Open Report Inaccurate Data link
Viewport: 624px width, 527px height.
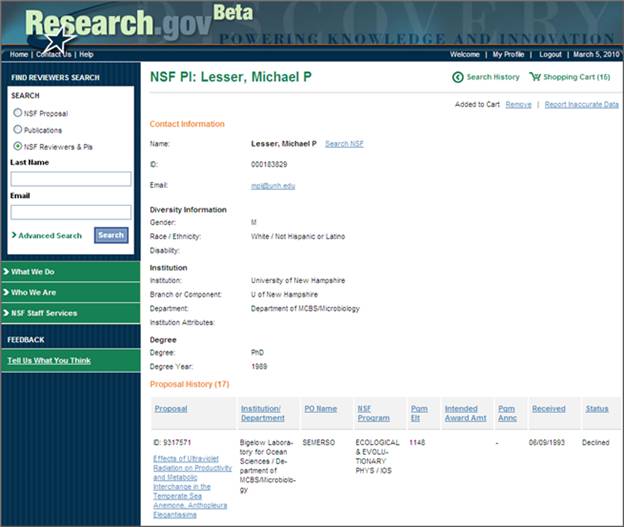tap(581, 104)
